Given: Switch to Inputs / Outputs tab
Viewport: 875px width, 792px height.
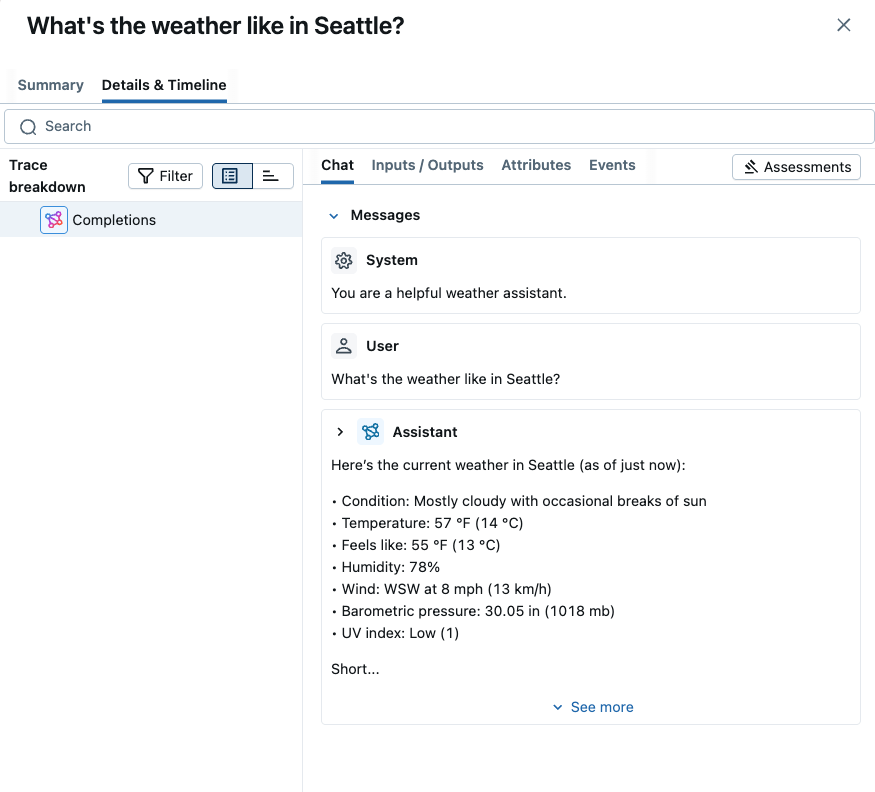Looking at the screenshot, I should point(427,166).
